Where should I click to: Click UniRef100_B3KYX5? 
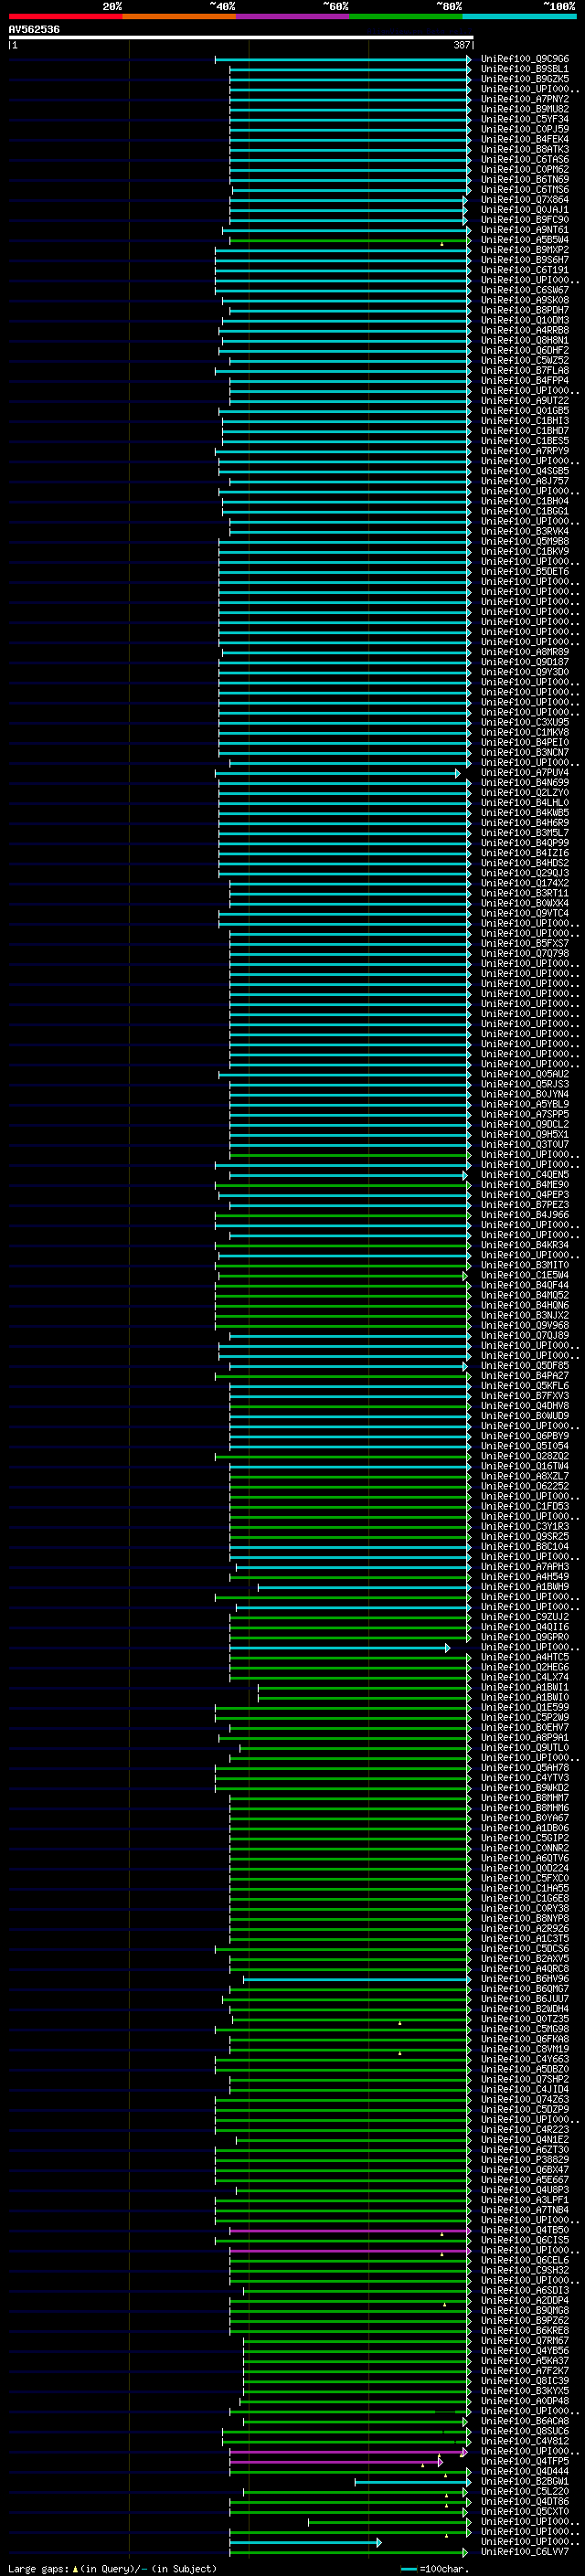(x=525, y=2390)
